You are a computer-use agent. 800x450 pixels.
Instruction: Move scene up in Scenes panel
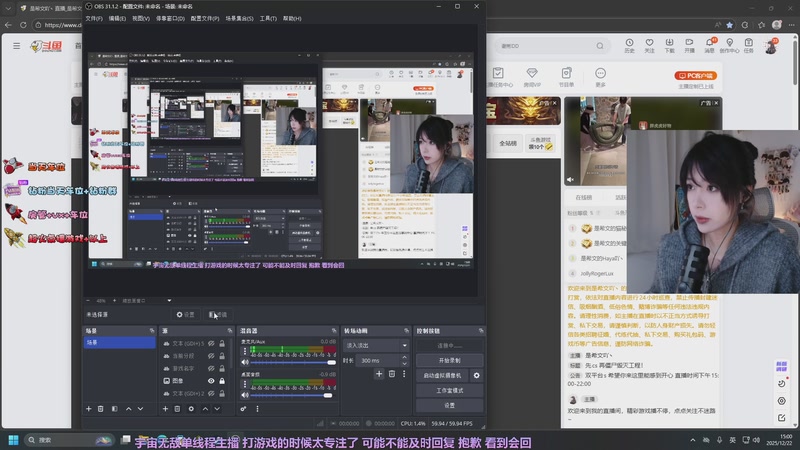pos(129,409)
